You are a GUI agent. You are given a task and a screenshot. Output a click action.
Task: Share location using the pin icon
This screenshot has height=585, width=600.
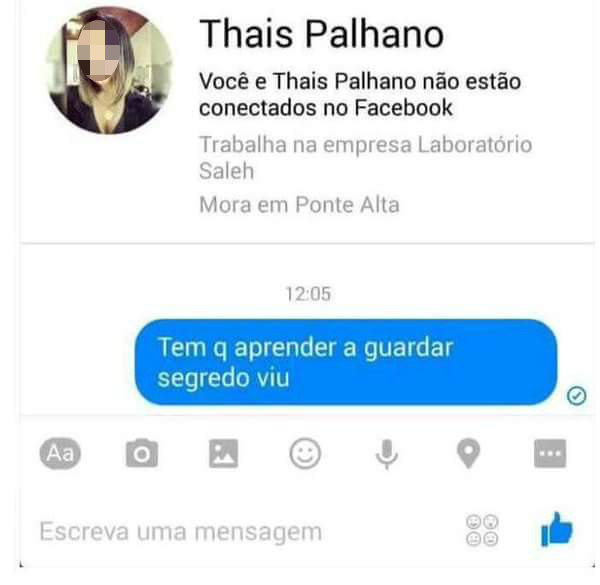point(468,454)
